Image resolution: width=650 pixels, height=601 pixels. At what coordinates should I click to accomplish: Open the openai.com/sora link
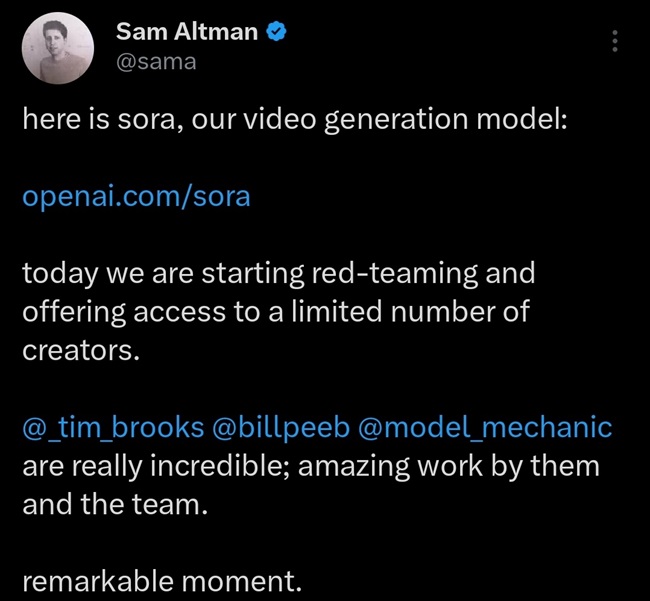point(136,195)
